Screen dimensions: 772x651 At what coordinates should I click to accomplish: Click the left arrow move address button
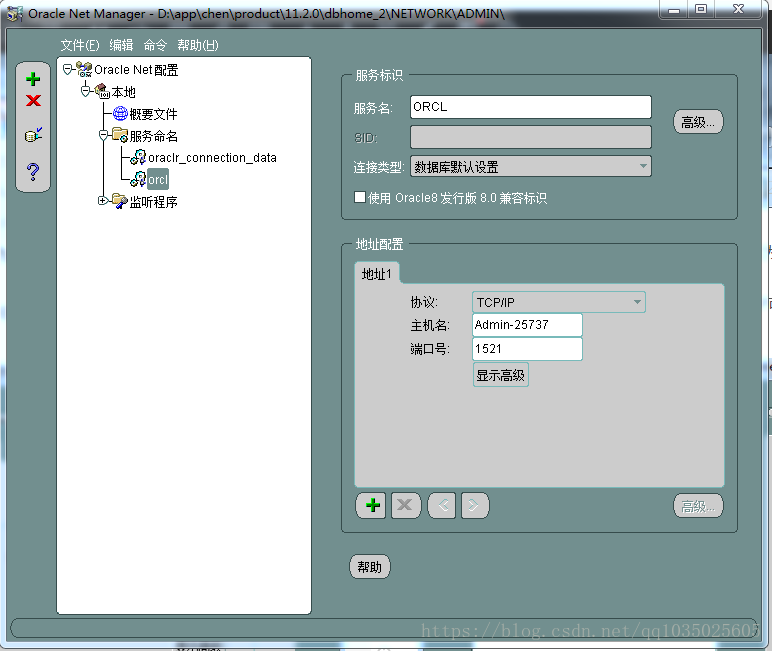click(442, 505)
